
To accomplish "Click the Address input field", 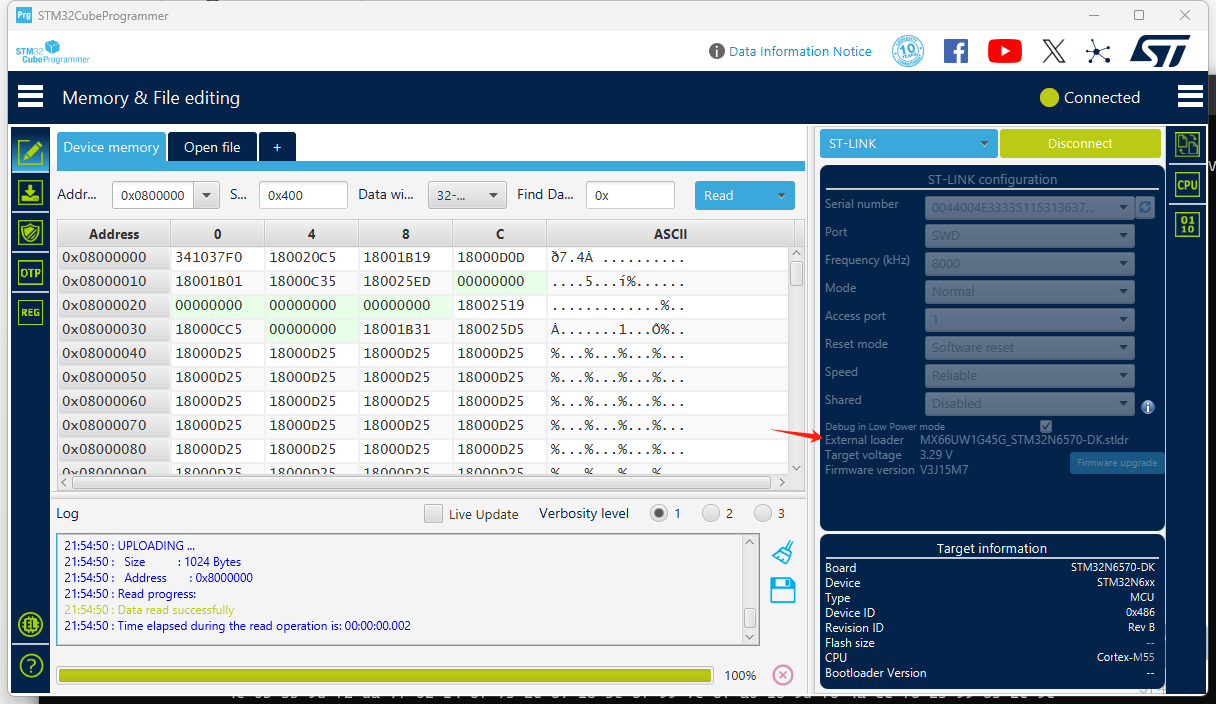I will tap(154, 196).
